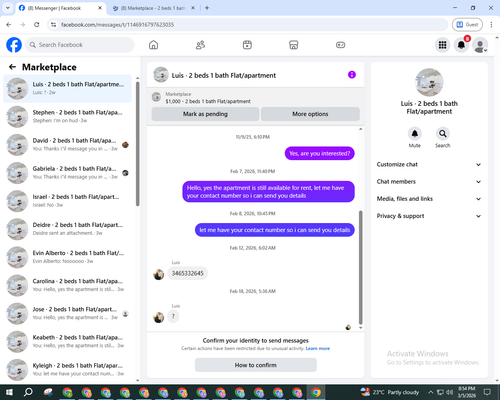Click the message bubble with 3465332645
The height and width of the screenshot is (400, 500).
pos(187,273)
